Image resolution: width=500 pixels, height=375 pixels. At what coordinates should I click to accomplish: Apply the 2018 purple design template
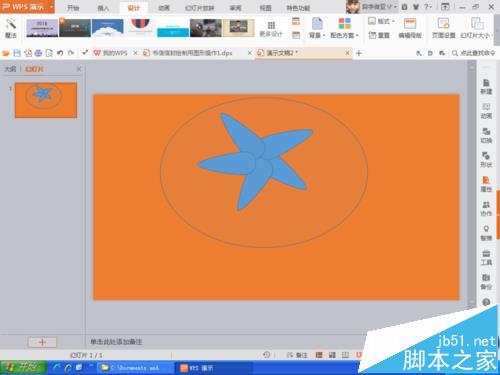pos(42,28)
